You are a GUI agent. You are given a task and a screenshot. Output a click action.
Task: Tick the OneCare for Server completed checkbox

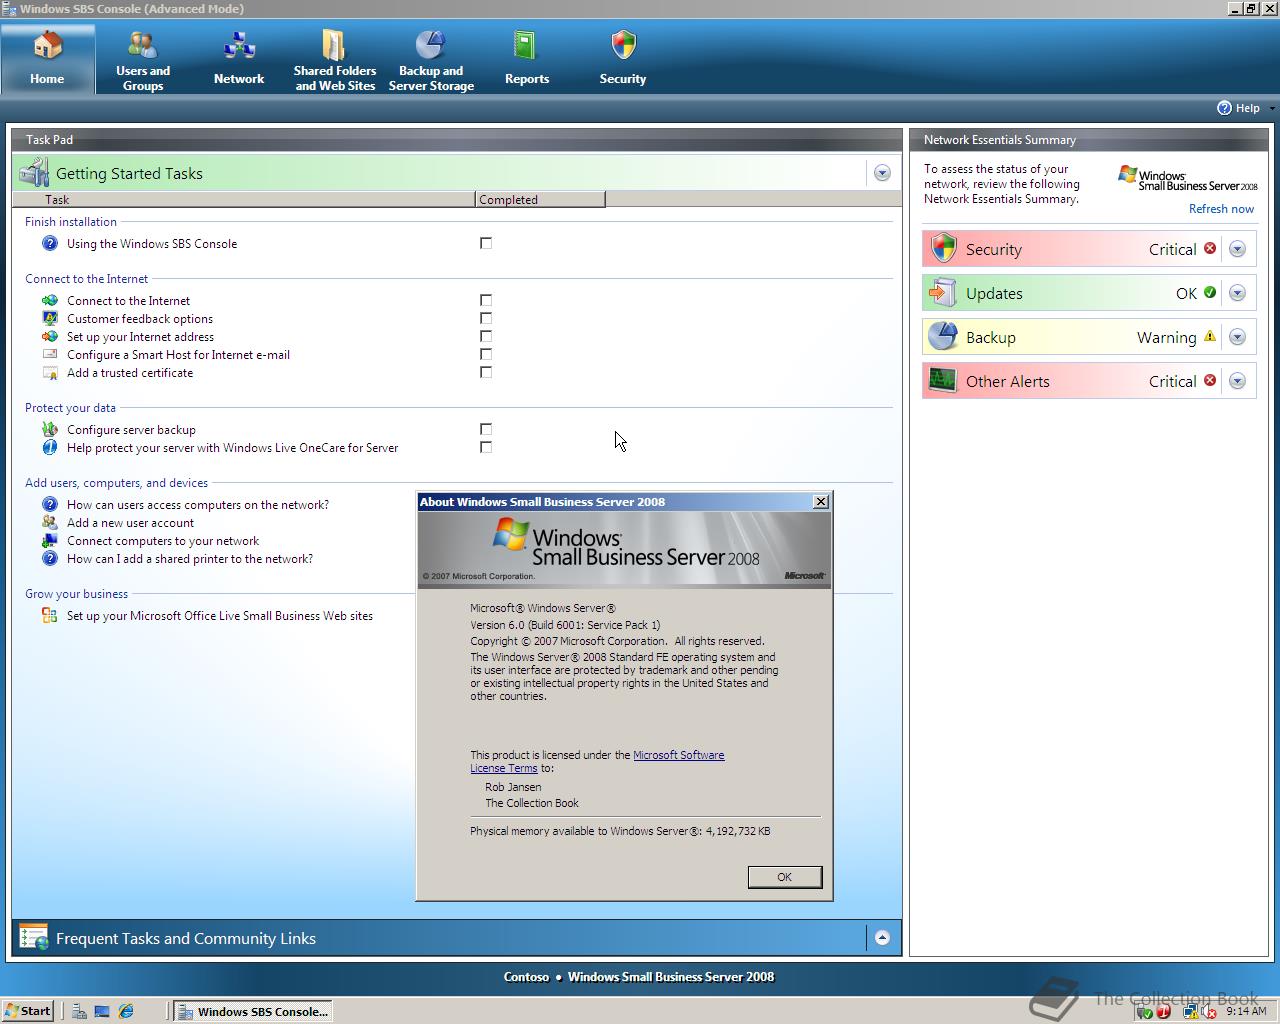point(486,447)
